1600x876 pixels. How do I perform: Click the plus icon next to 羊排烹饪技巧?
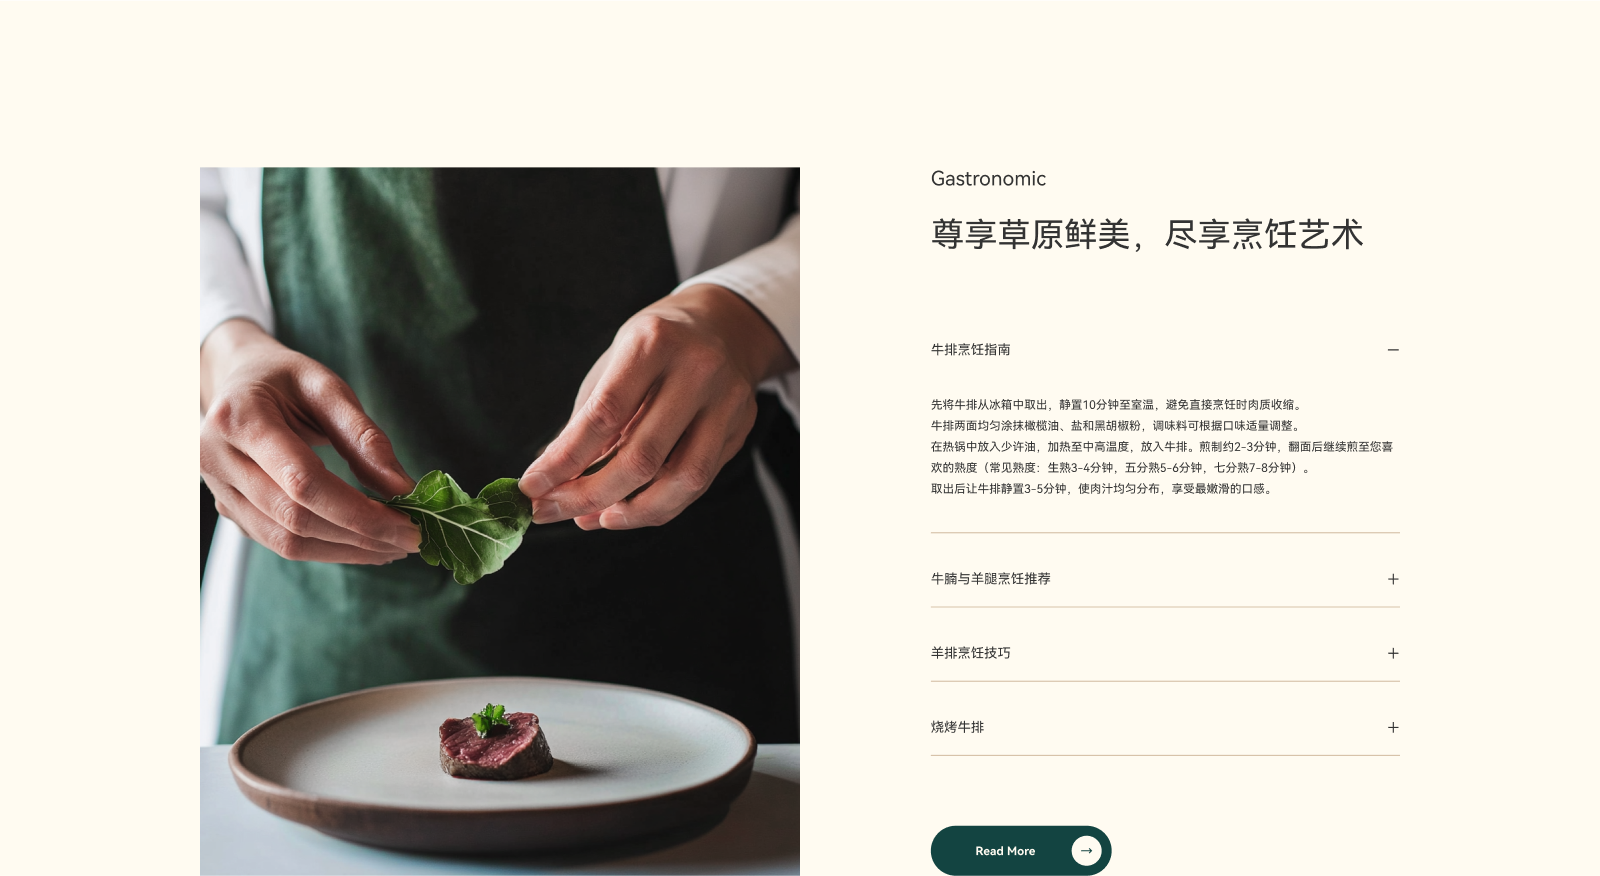point(1393,653)
